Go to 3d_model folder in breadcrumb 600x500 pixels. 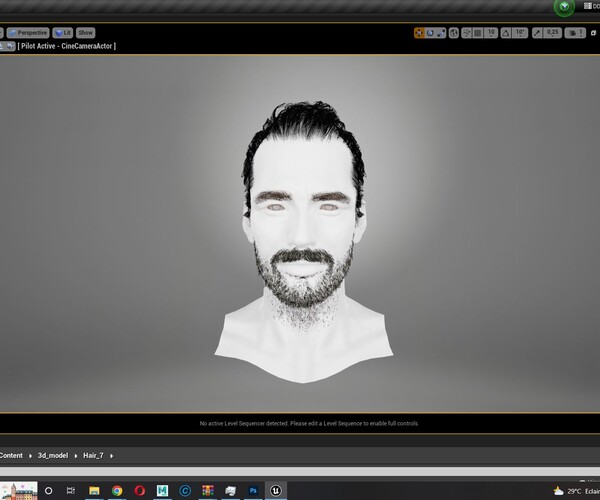click(53, 456)
